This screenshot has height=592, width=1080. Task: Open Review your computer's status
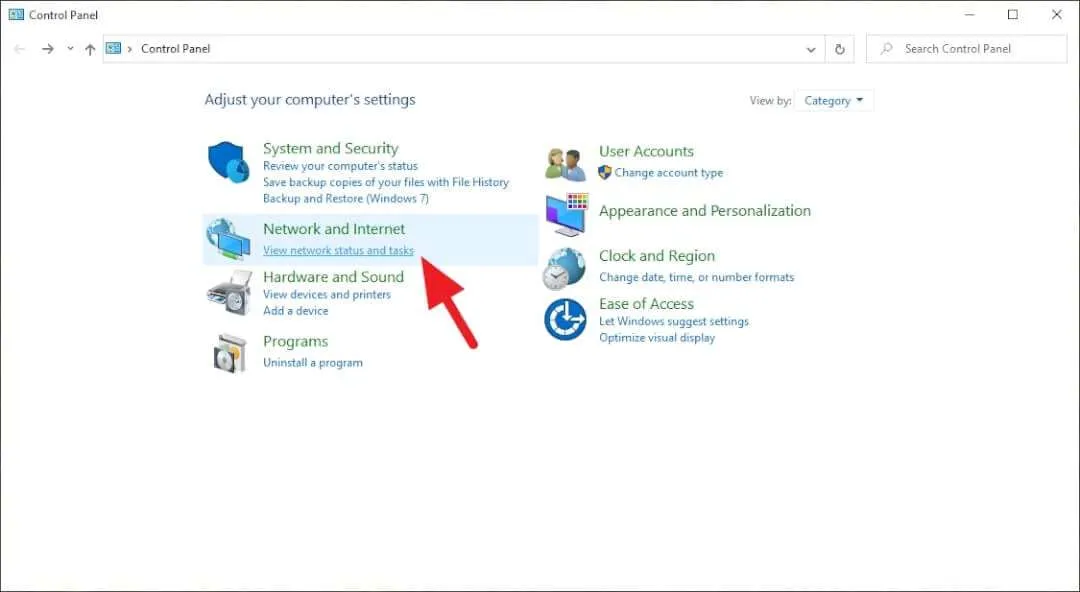point(340,166)
